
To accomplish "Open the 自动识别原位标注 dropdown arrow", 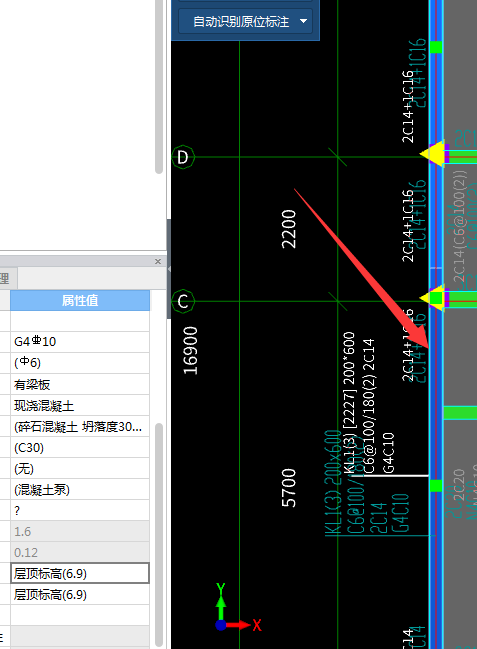I will click(304, 21).
